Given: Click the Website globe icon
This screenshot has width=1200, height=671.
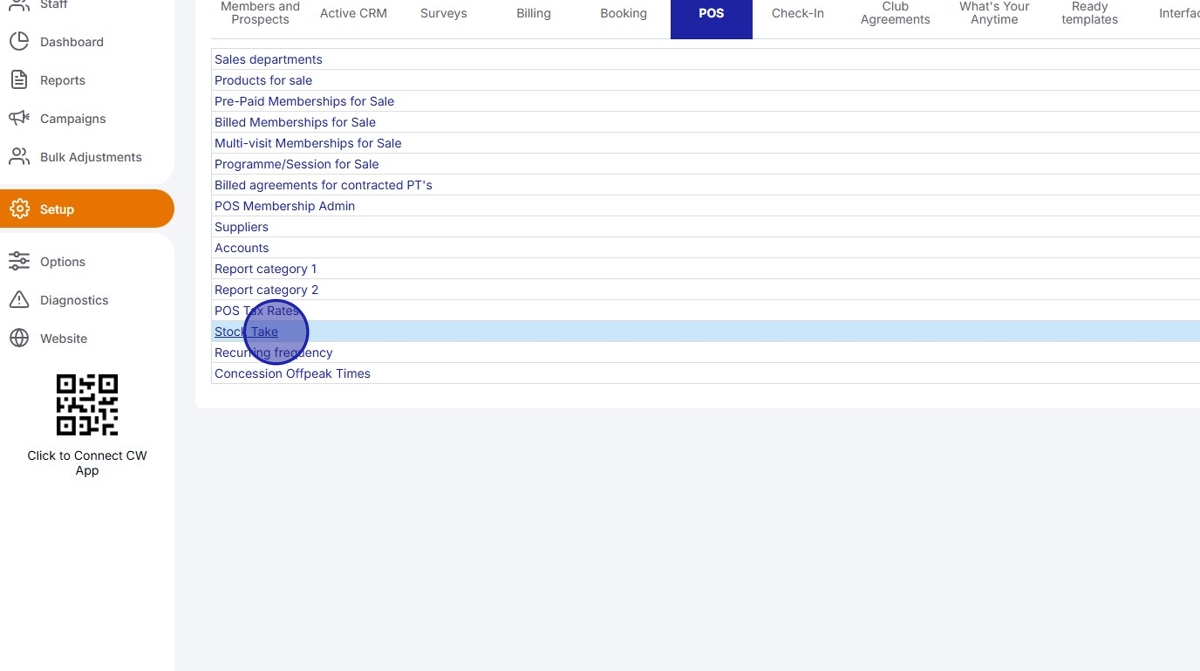Looking at the screenshot, I should pyautogui.click(x=19, y=338).
